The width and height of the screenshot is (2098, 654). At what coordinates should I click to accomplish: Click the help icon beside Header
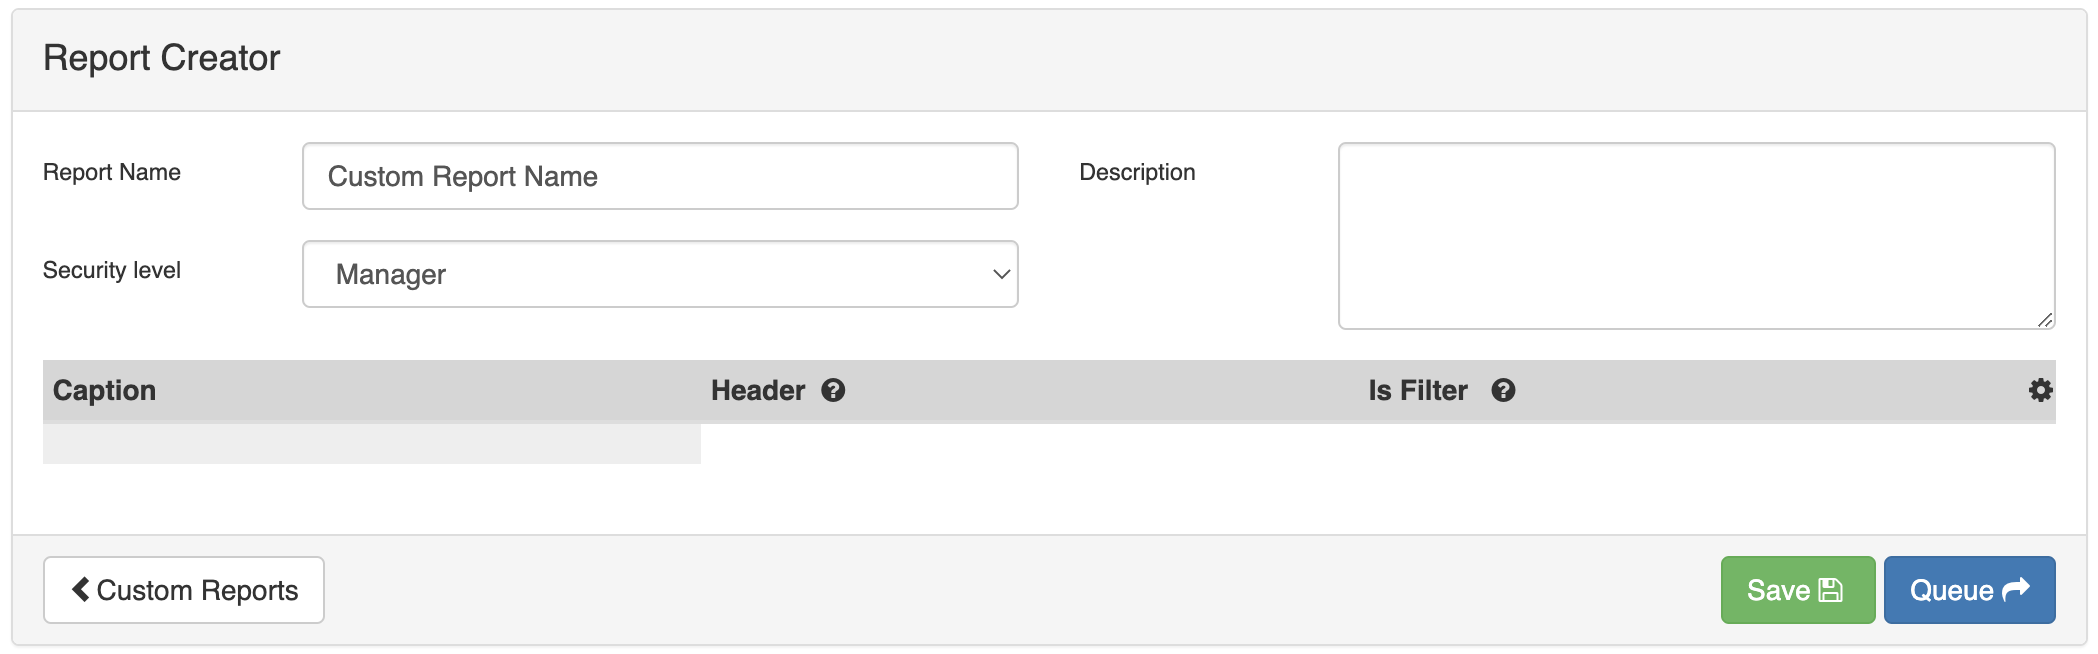(x=833, y=391)
